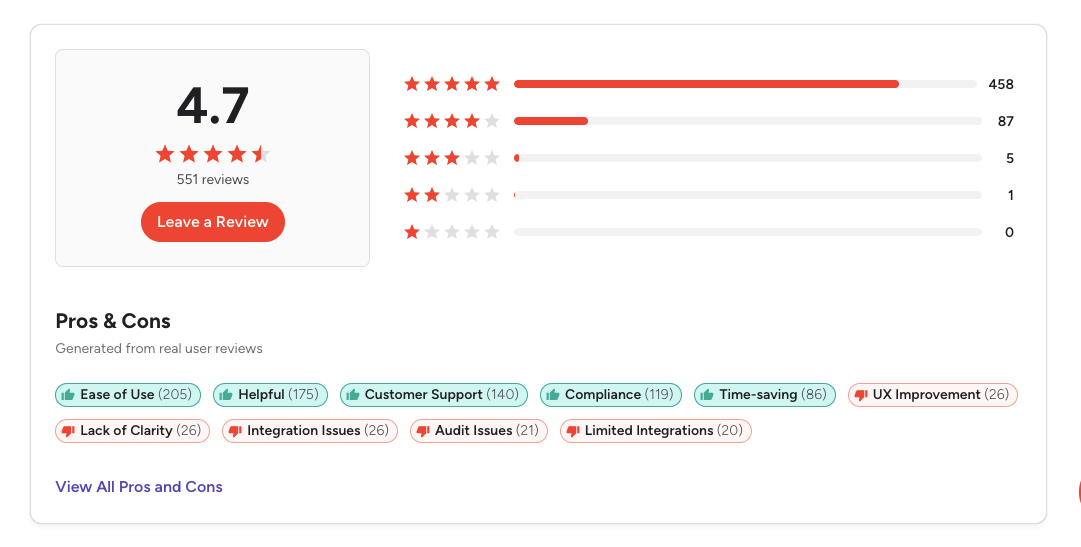Click thumbs-up icon on Time-saving tag
1081x547 pixels.
click(707, 395)
